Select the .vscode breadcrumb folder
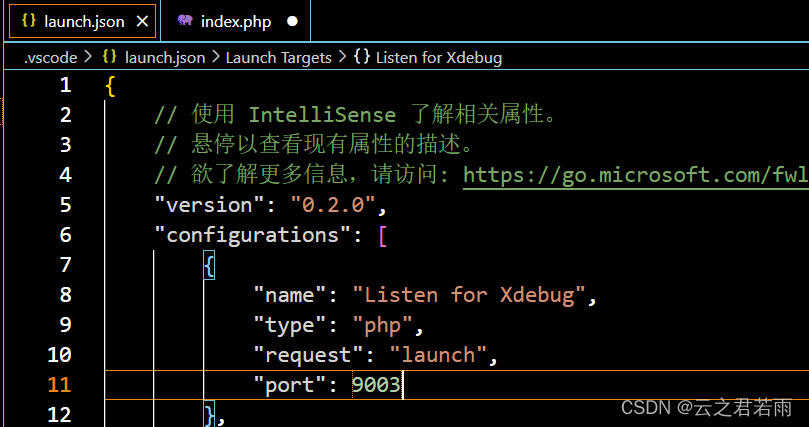The width and height of the screenshot is (809, 427). (51, 57)
